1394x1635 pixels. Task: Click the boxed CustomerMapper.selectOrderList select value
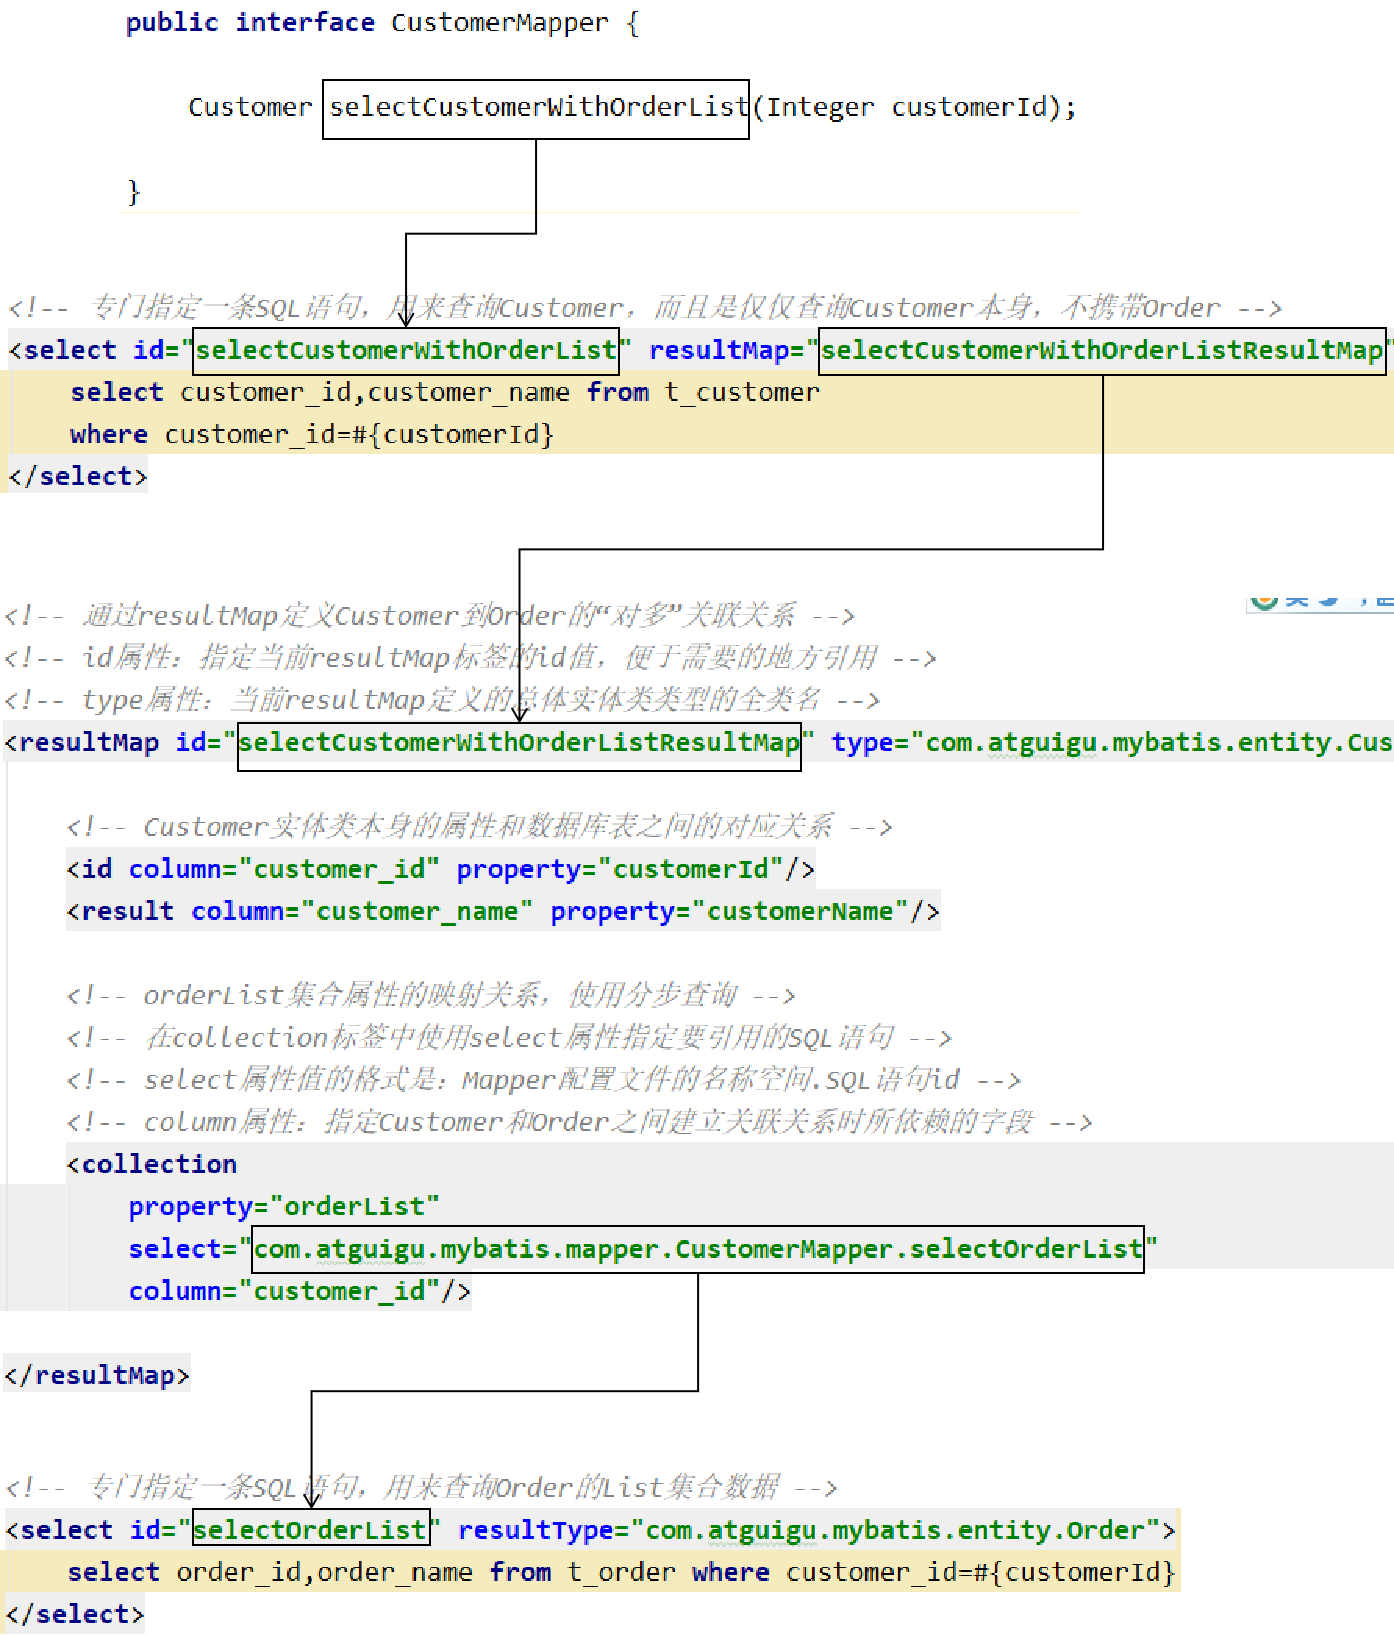coord(697,1249)
